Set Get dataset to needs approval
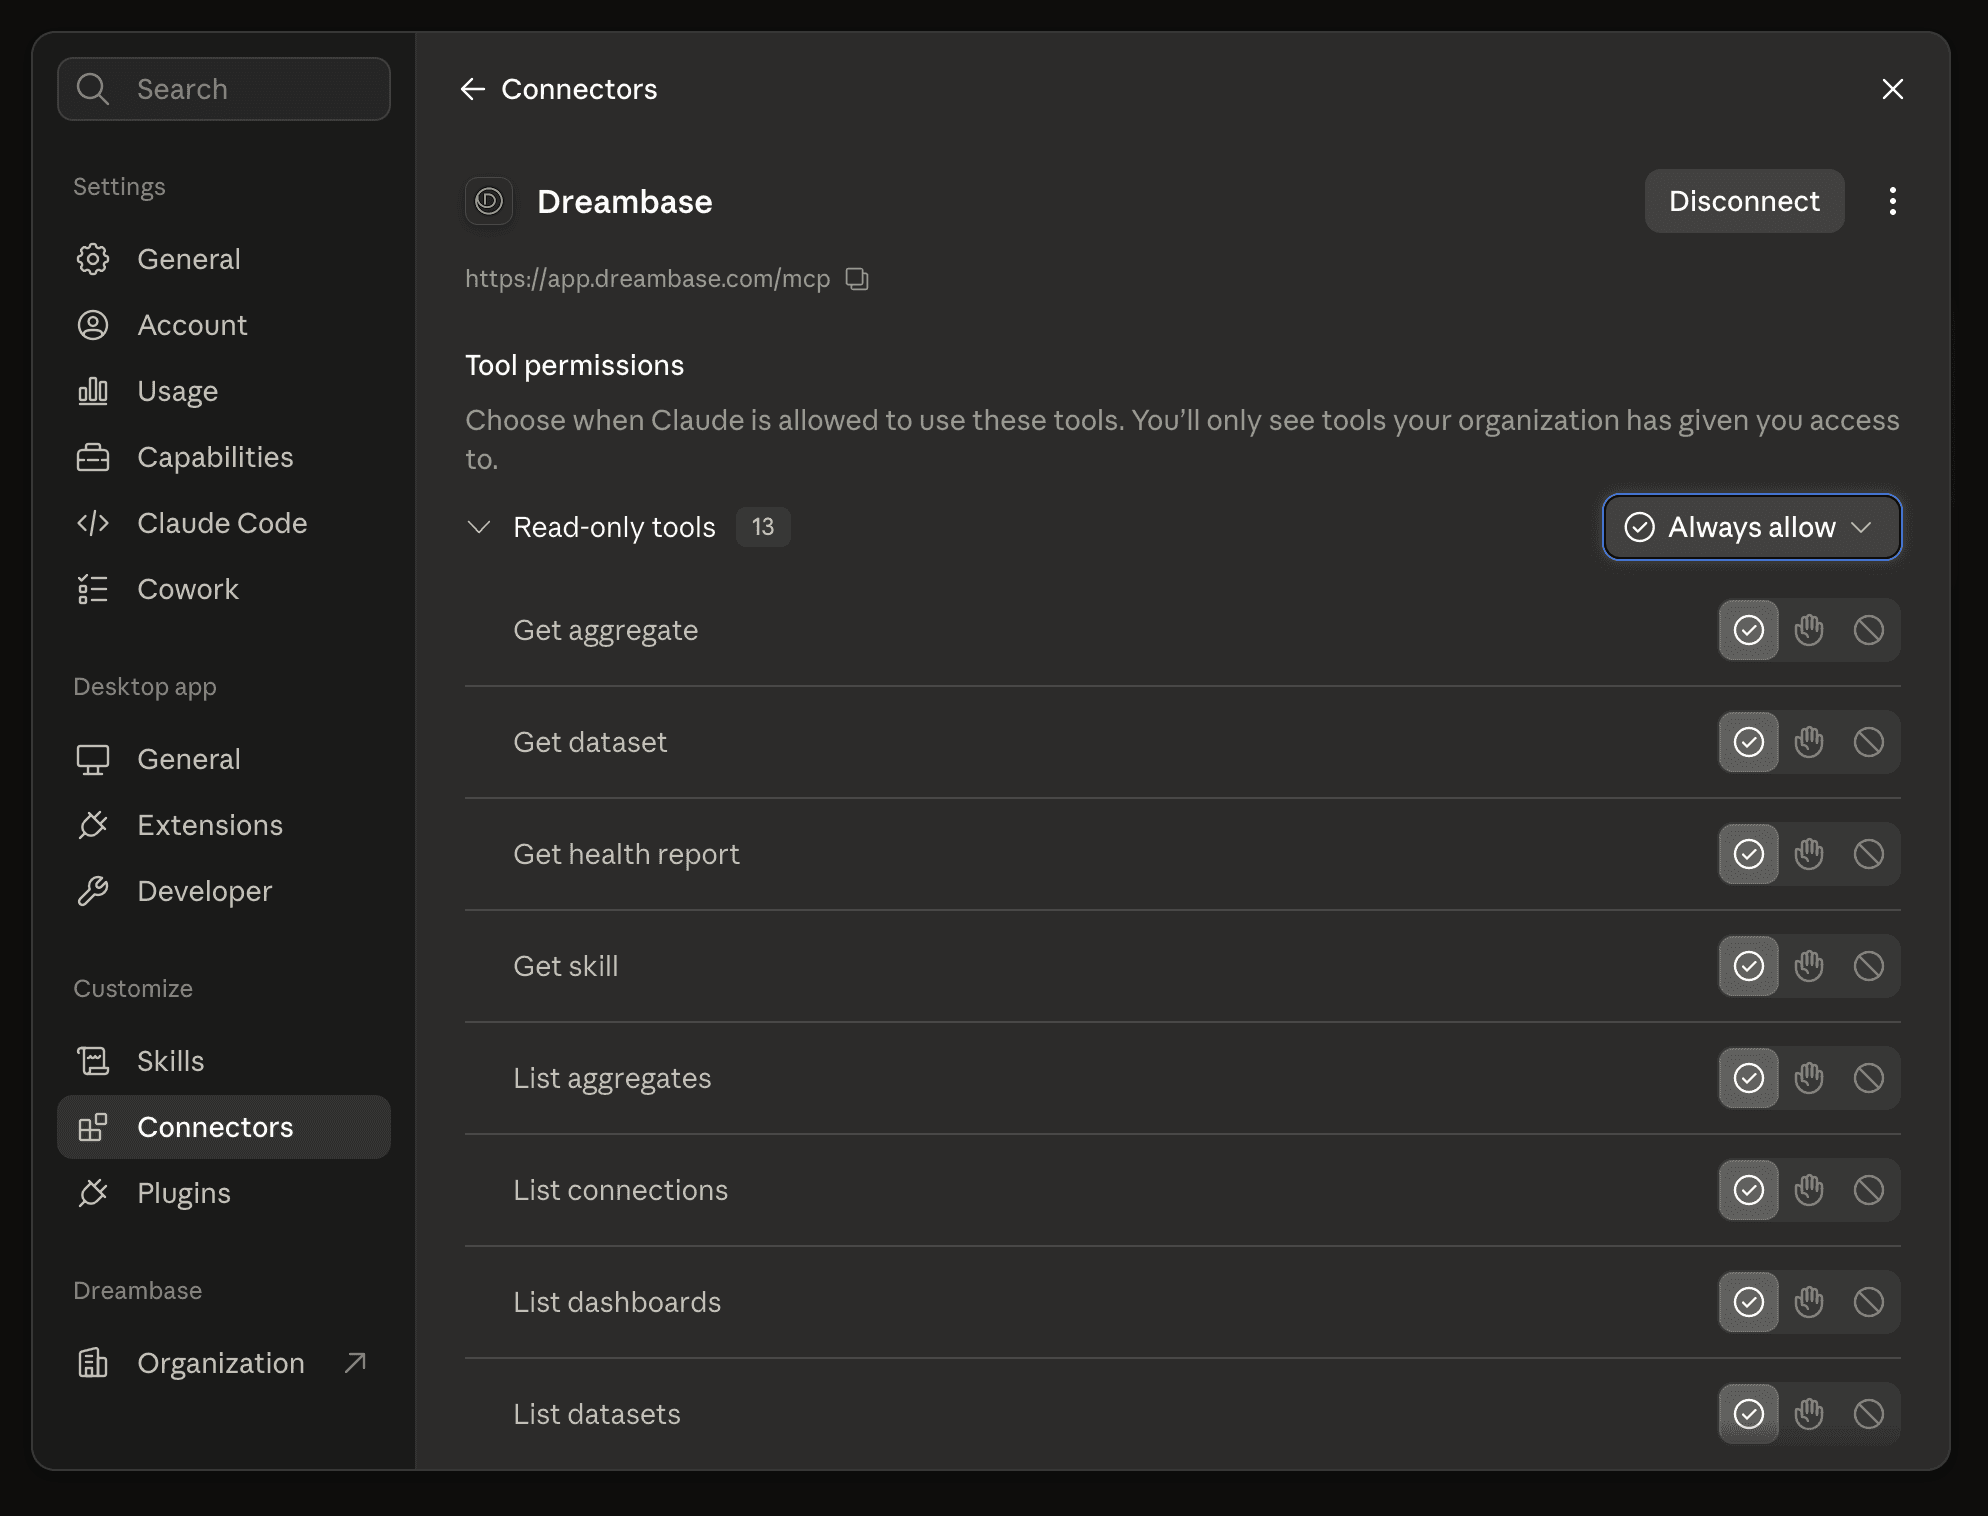Image resolution: width=1988 pixels, height=1516 pixels. coord(1809,742)
